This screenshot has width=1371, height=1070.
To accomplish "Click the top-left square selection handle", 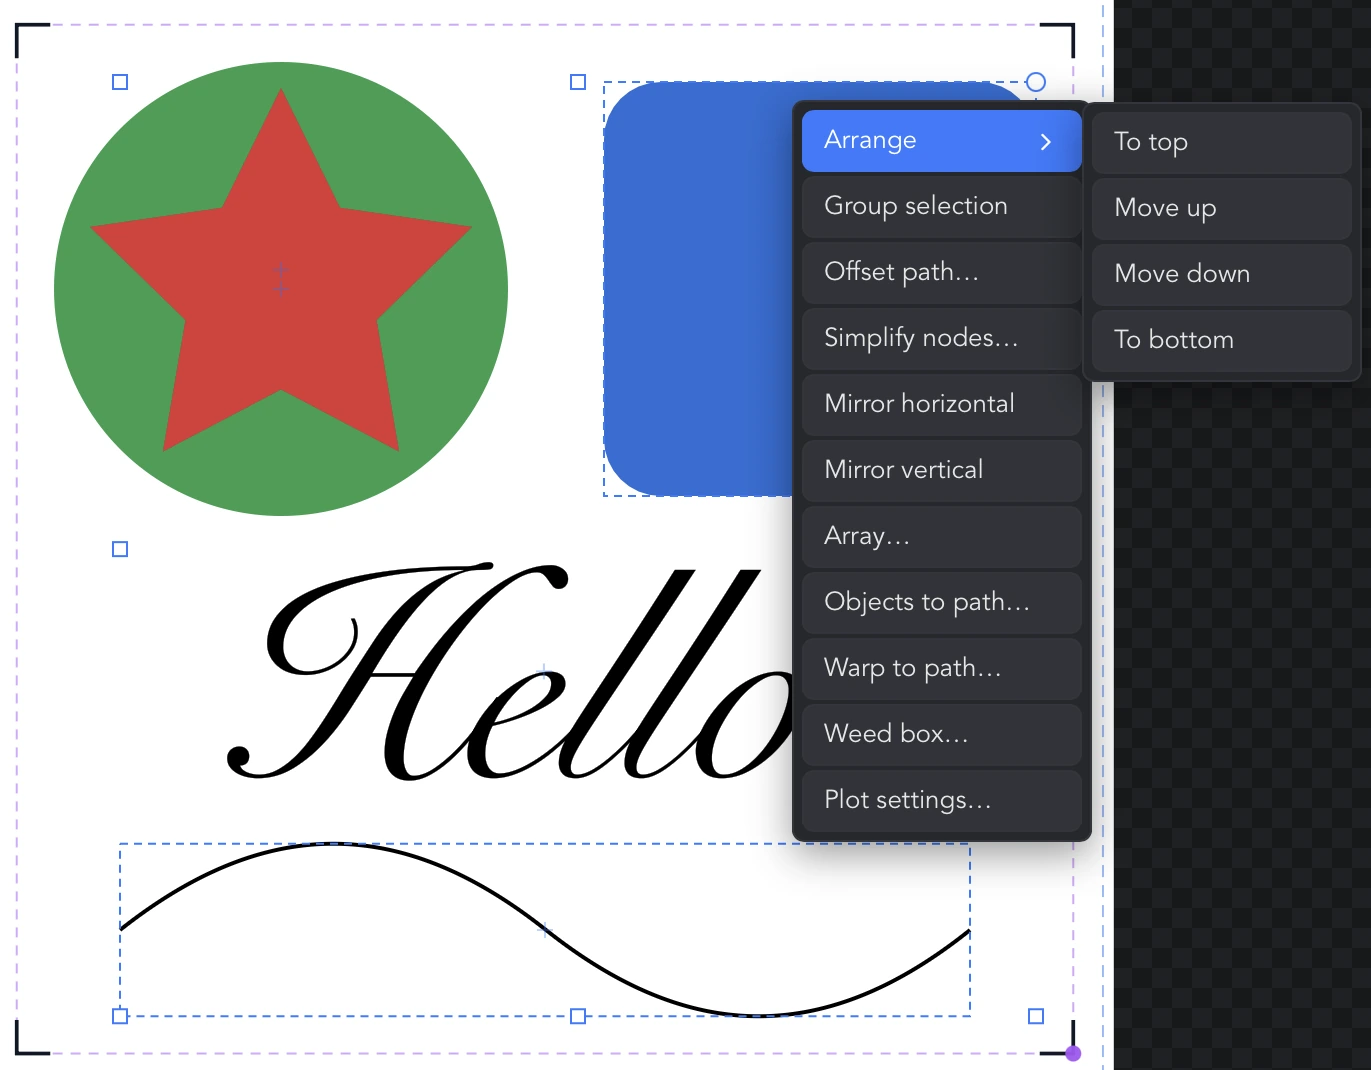I will (x=120, y=82).
